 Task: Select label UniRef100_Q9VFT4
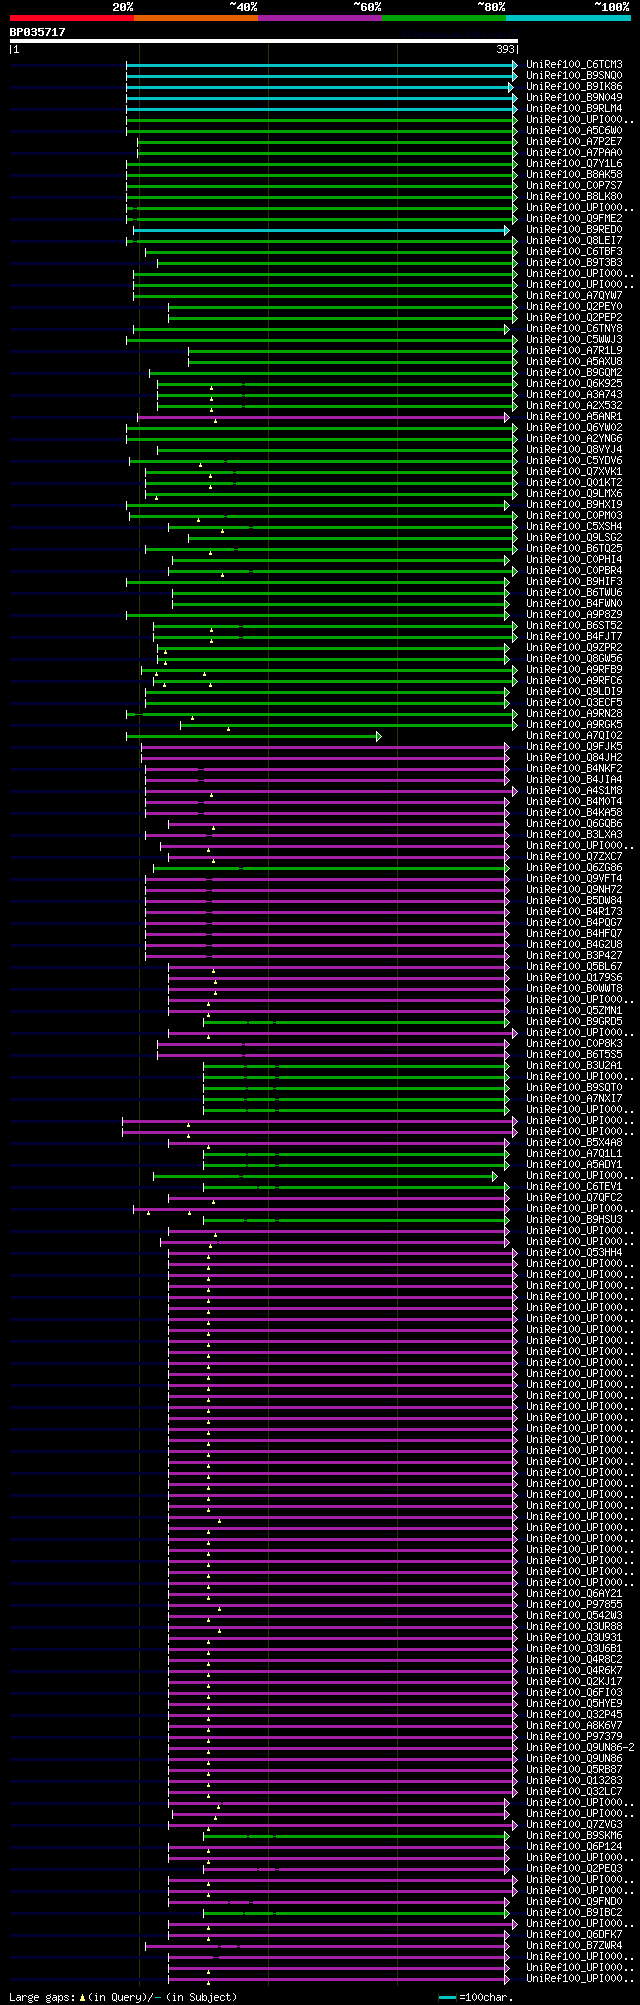[574, 878]
